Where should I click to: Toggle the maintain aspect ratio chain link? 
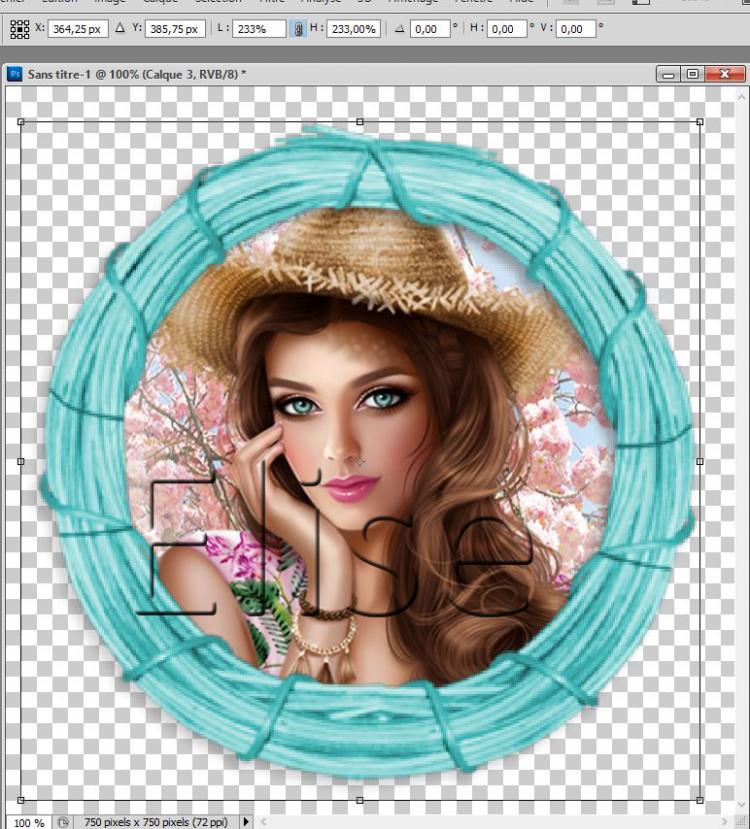click(297, 30)
